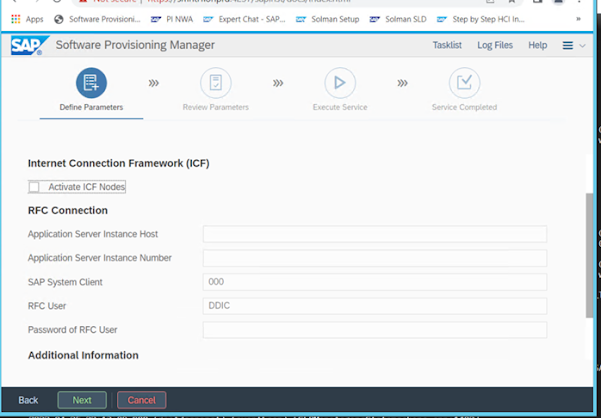Open the Review Parameters step icon
The image size is (601, 418).
click(x=215, y=83)
